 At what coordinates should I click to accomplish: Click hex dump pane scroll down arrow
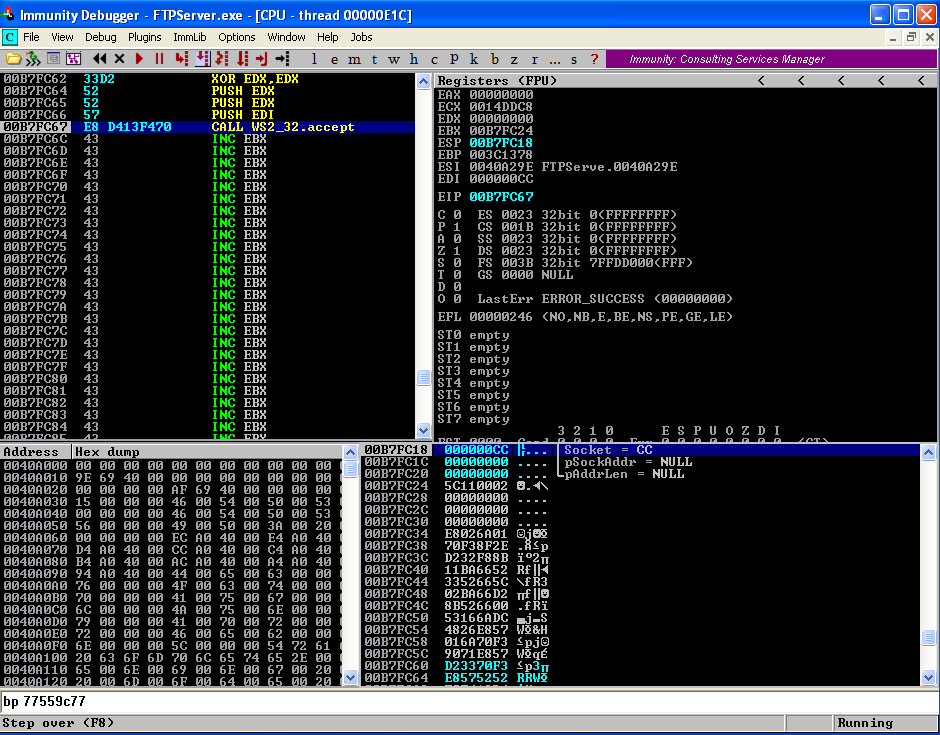(x=351, y=678)
